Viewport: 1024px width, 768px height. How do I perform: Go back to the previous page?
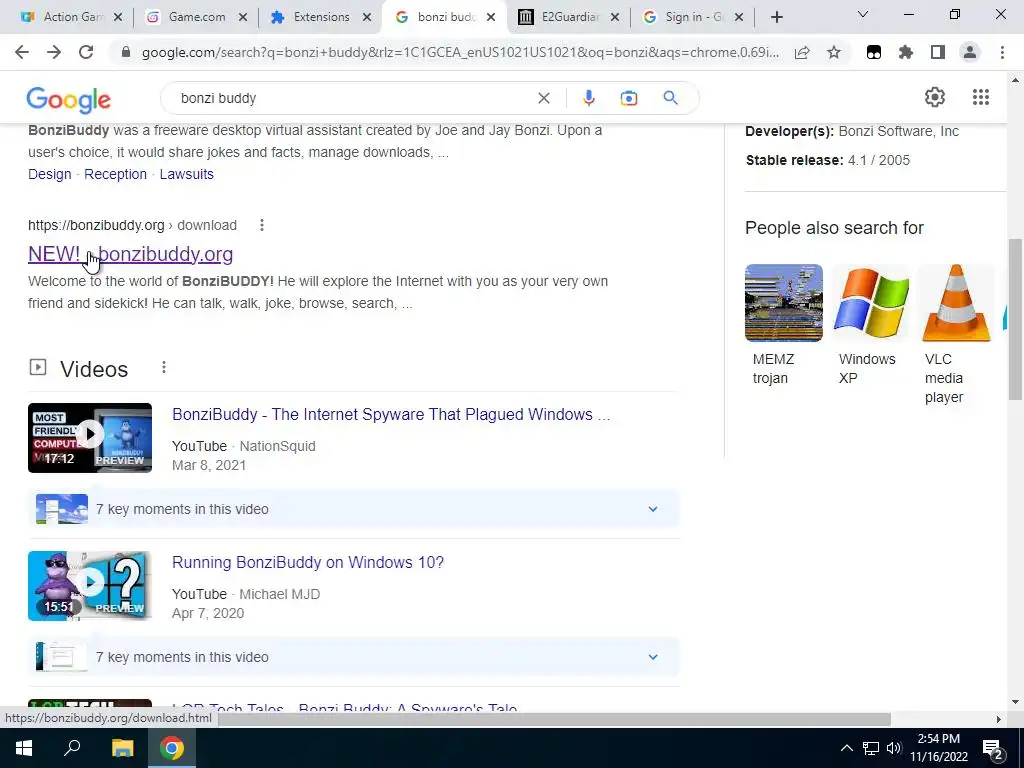22,52
